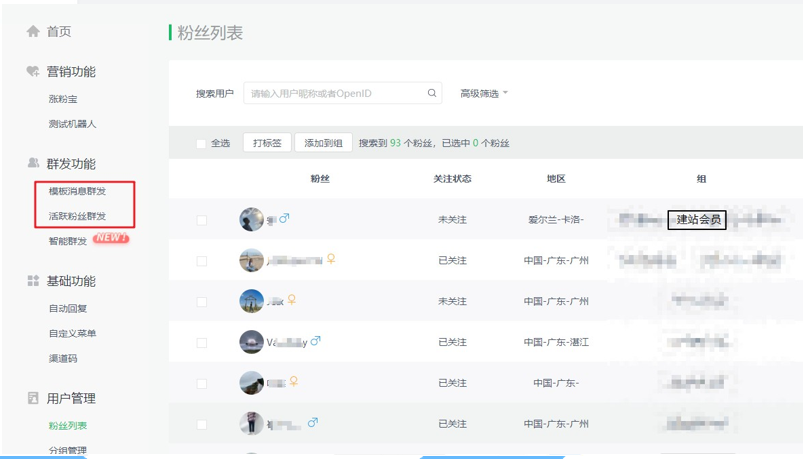Click the 基础功能 grid icon
The image size is (803, 459).
point(33,281)
